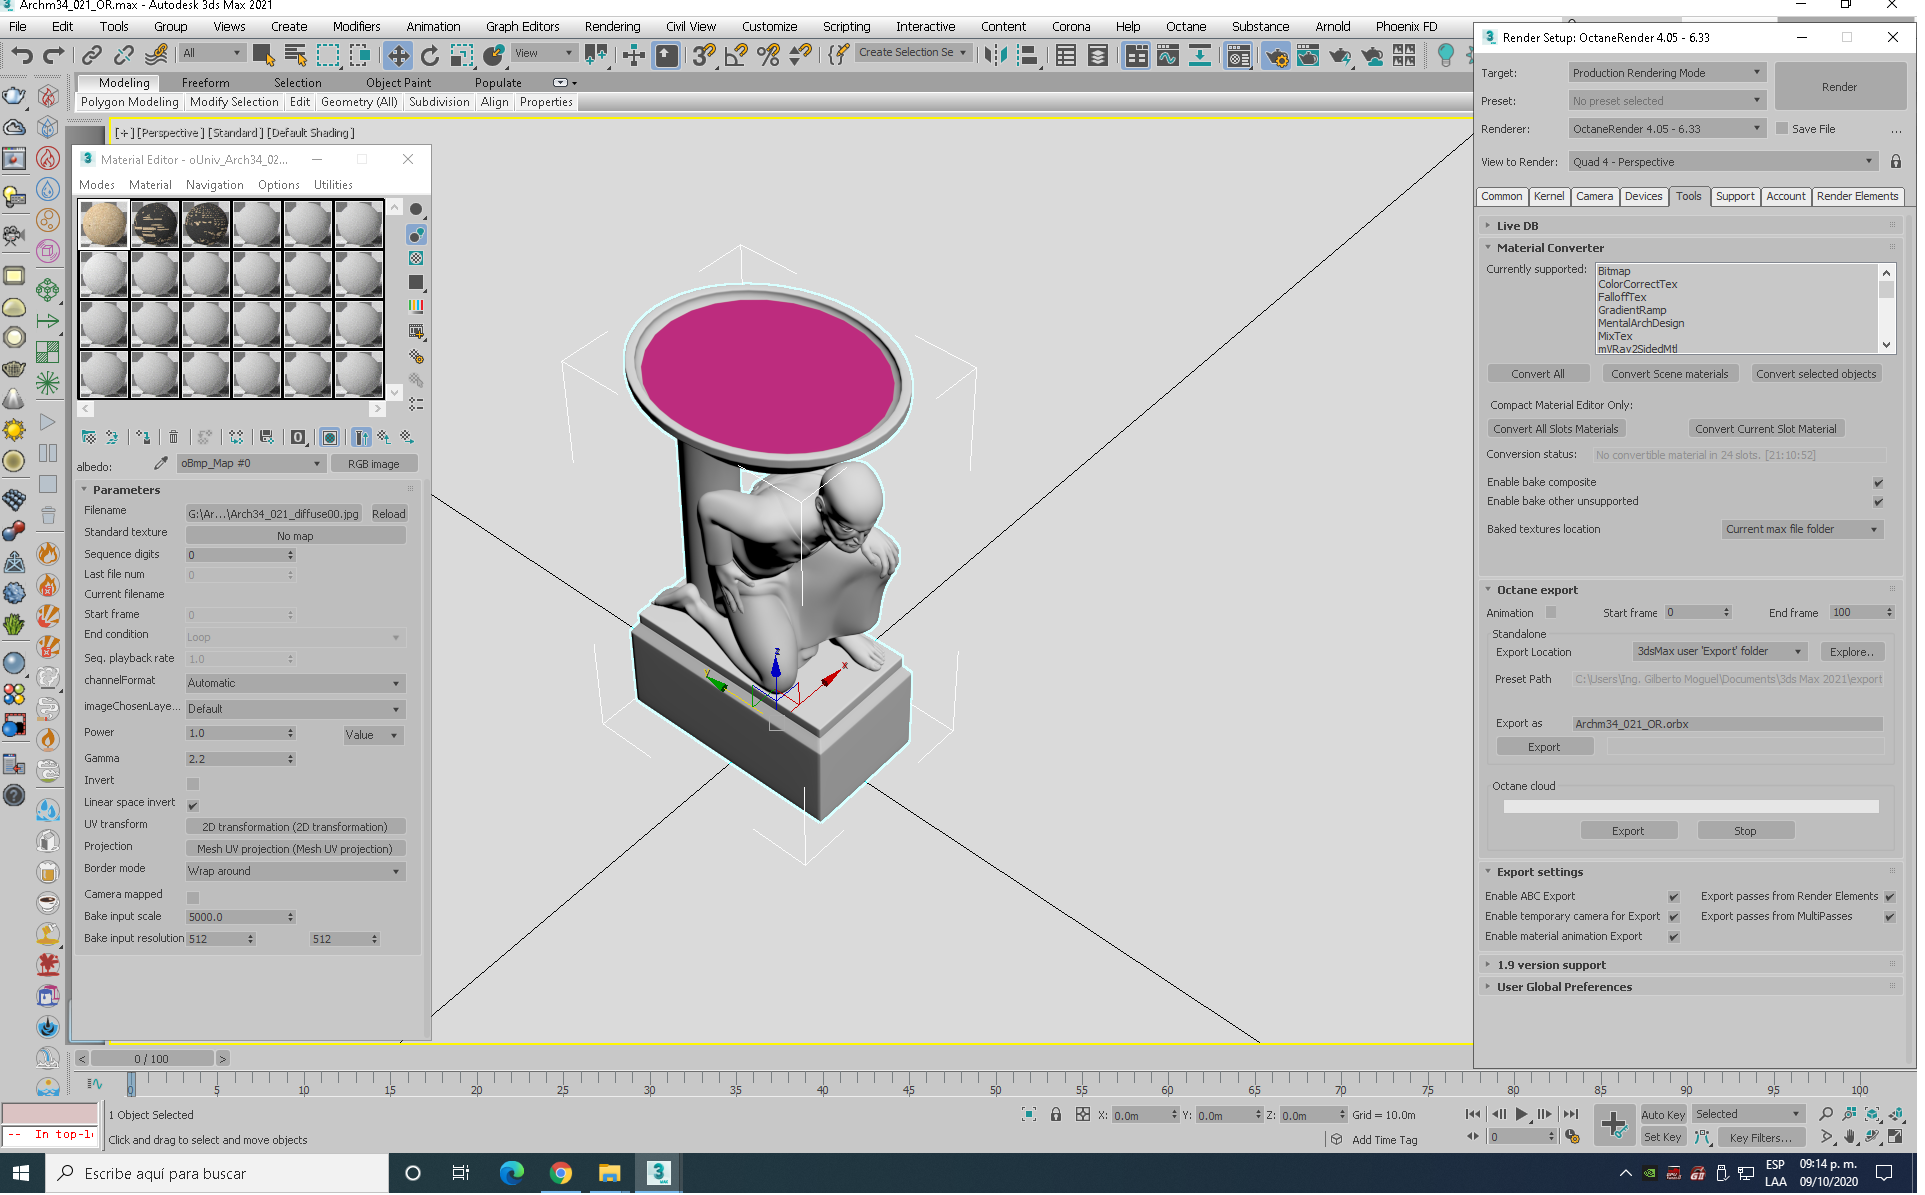Viewport: 1925px width, 1195px height.
Task: Click the Select by Name icon
Action: point(296,55)
